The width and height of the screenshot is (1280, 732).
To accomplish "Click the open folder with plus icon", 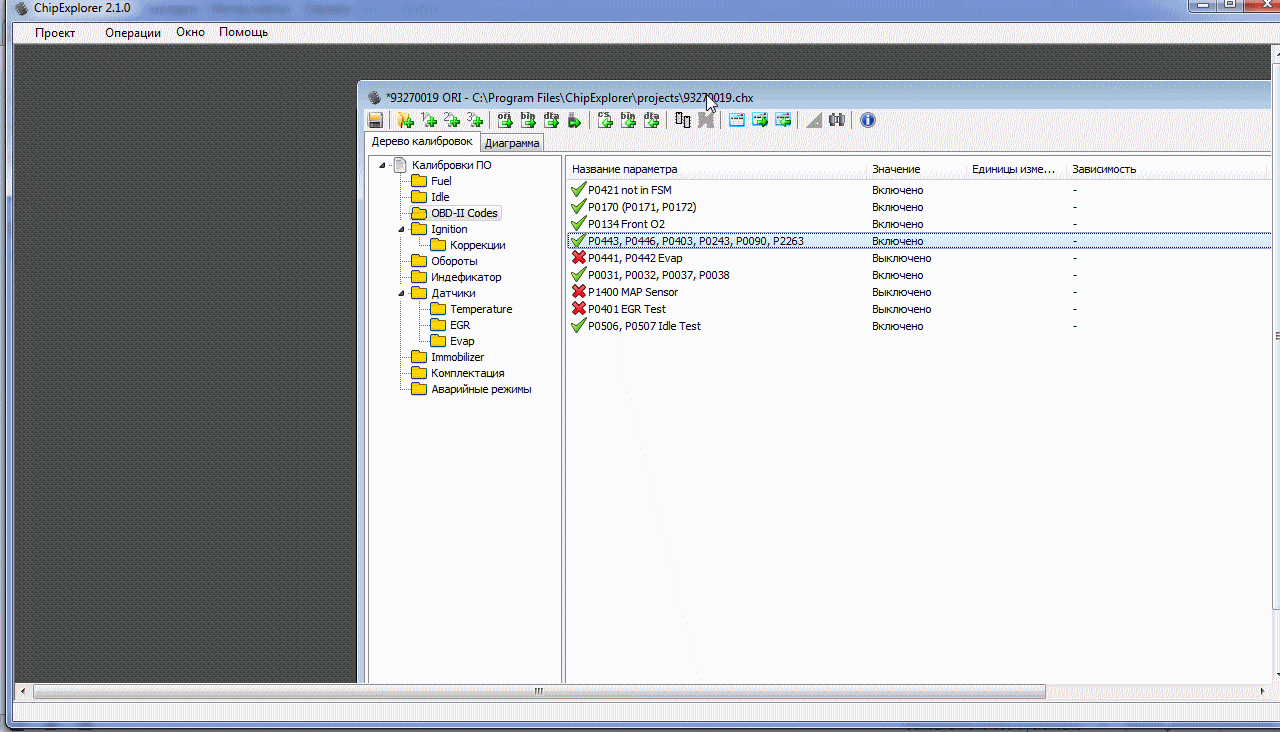I will tap(405, 120).
